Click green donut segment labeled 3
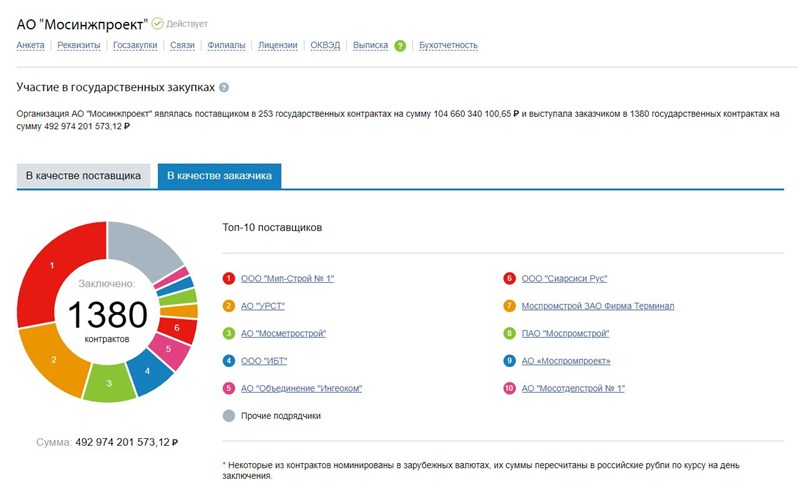 109,383
